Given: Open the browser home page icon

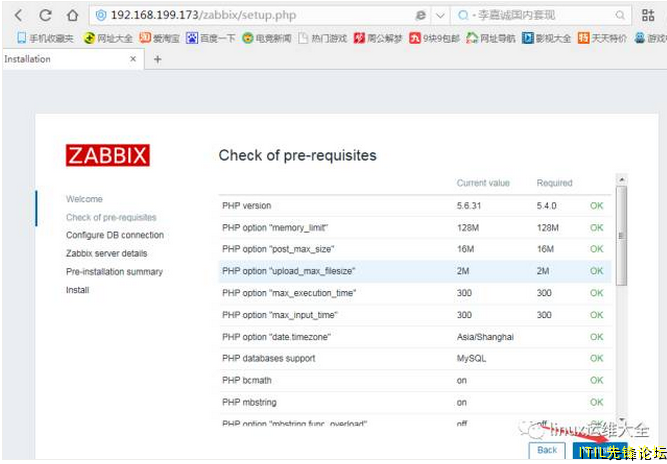Looking at the screenshot, I should coord(73,16).
